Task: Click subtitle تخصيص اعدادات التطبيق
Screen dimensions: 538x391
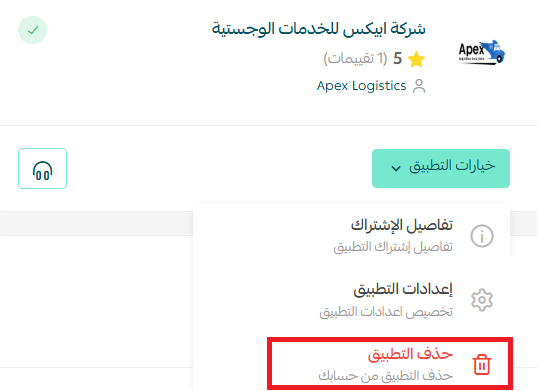Action: tap(386, 312)
